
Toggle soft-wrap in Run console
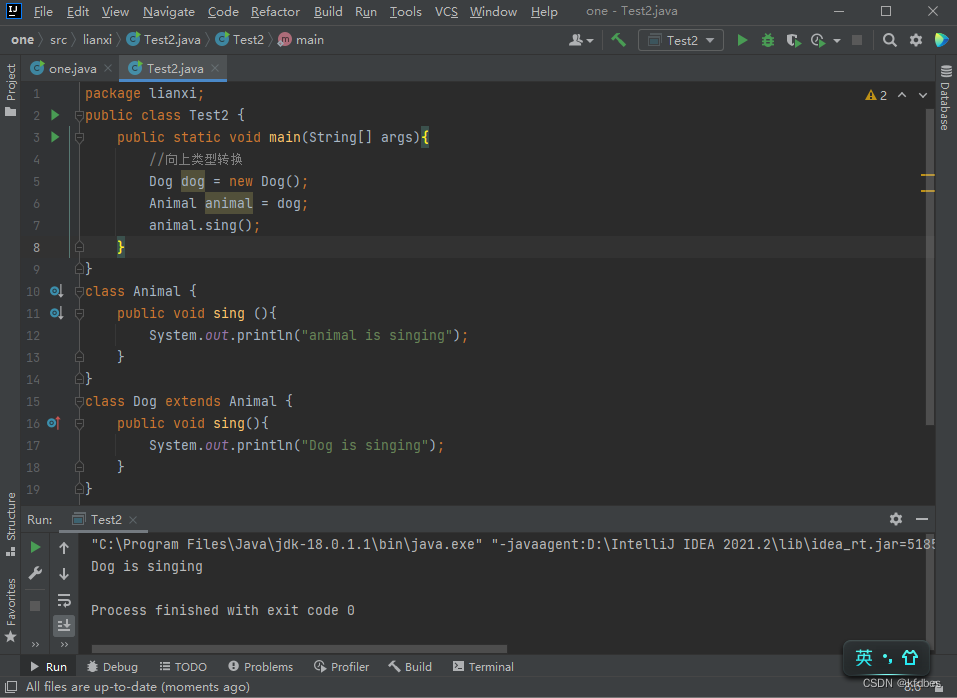(x=64, y=600)
